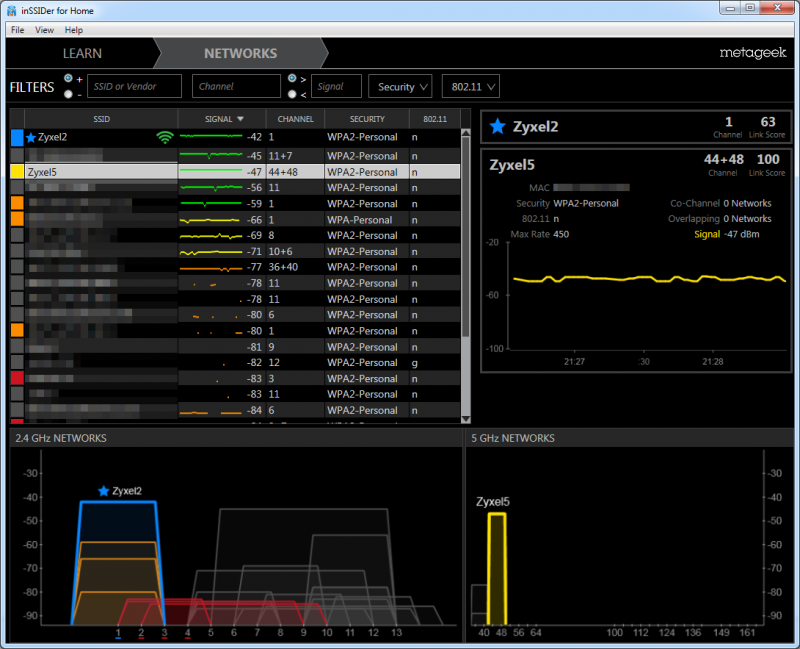Click the blue star next to Zyxel2 in list
Image resolution: width=800 pixels, height=649 pixels.
click(31, 137)
